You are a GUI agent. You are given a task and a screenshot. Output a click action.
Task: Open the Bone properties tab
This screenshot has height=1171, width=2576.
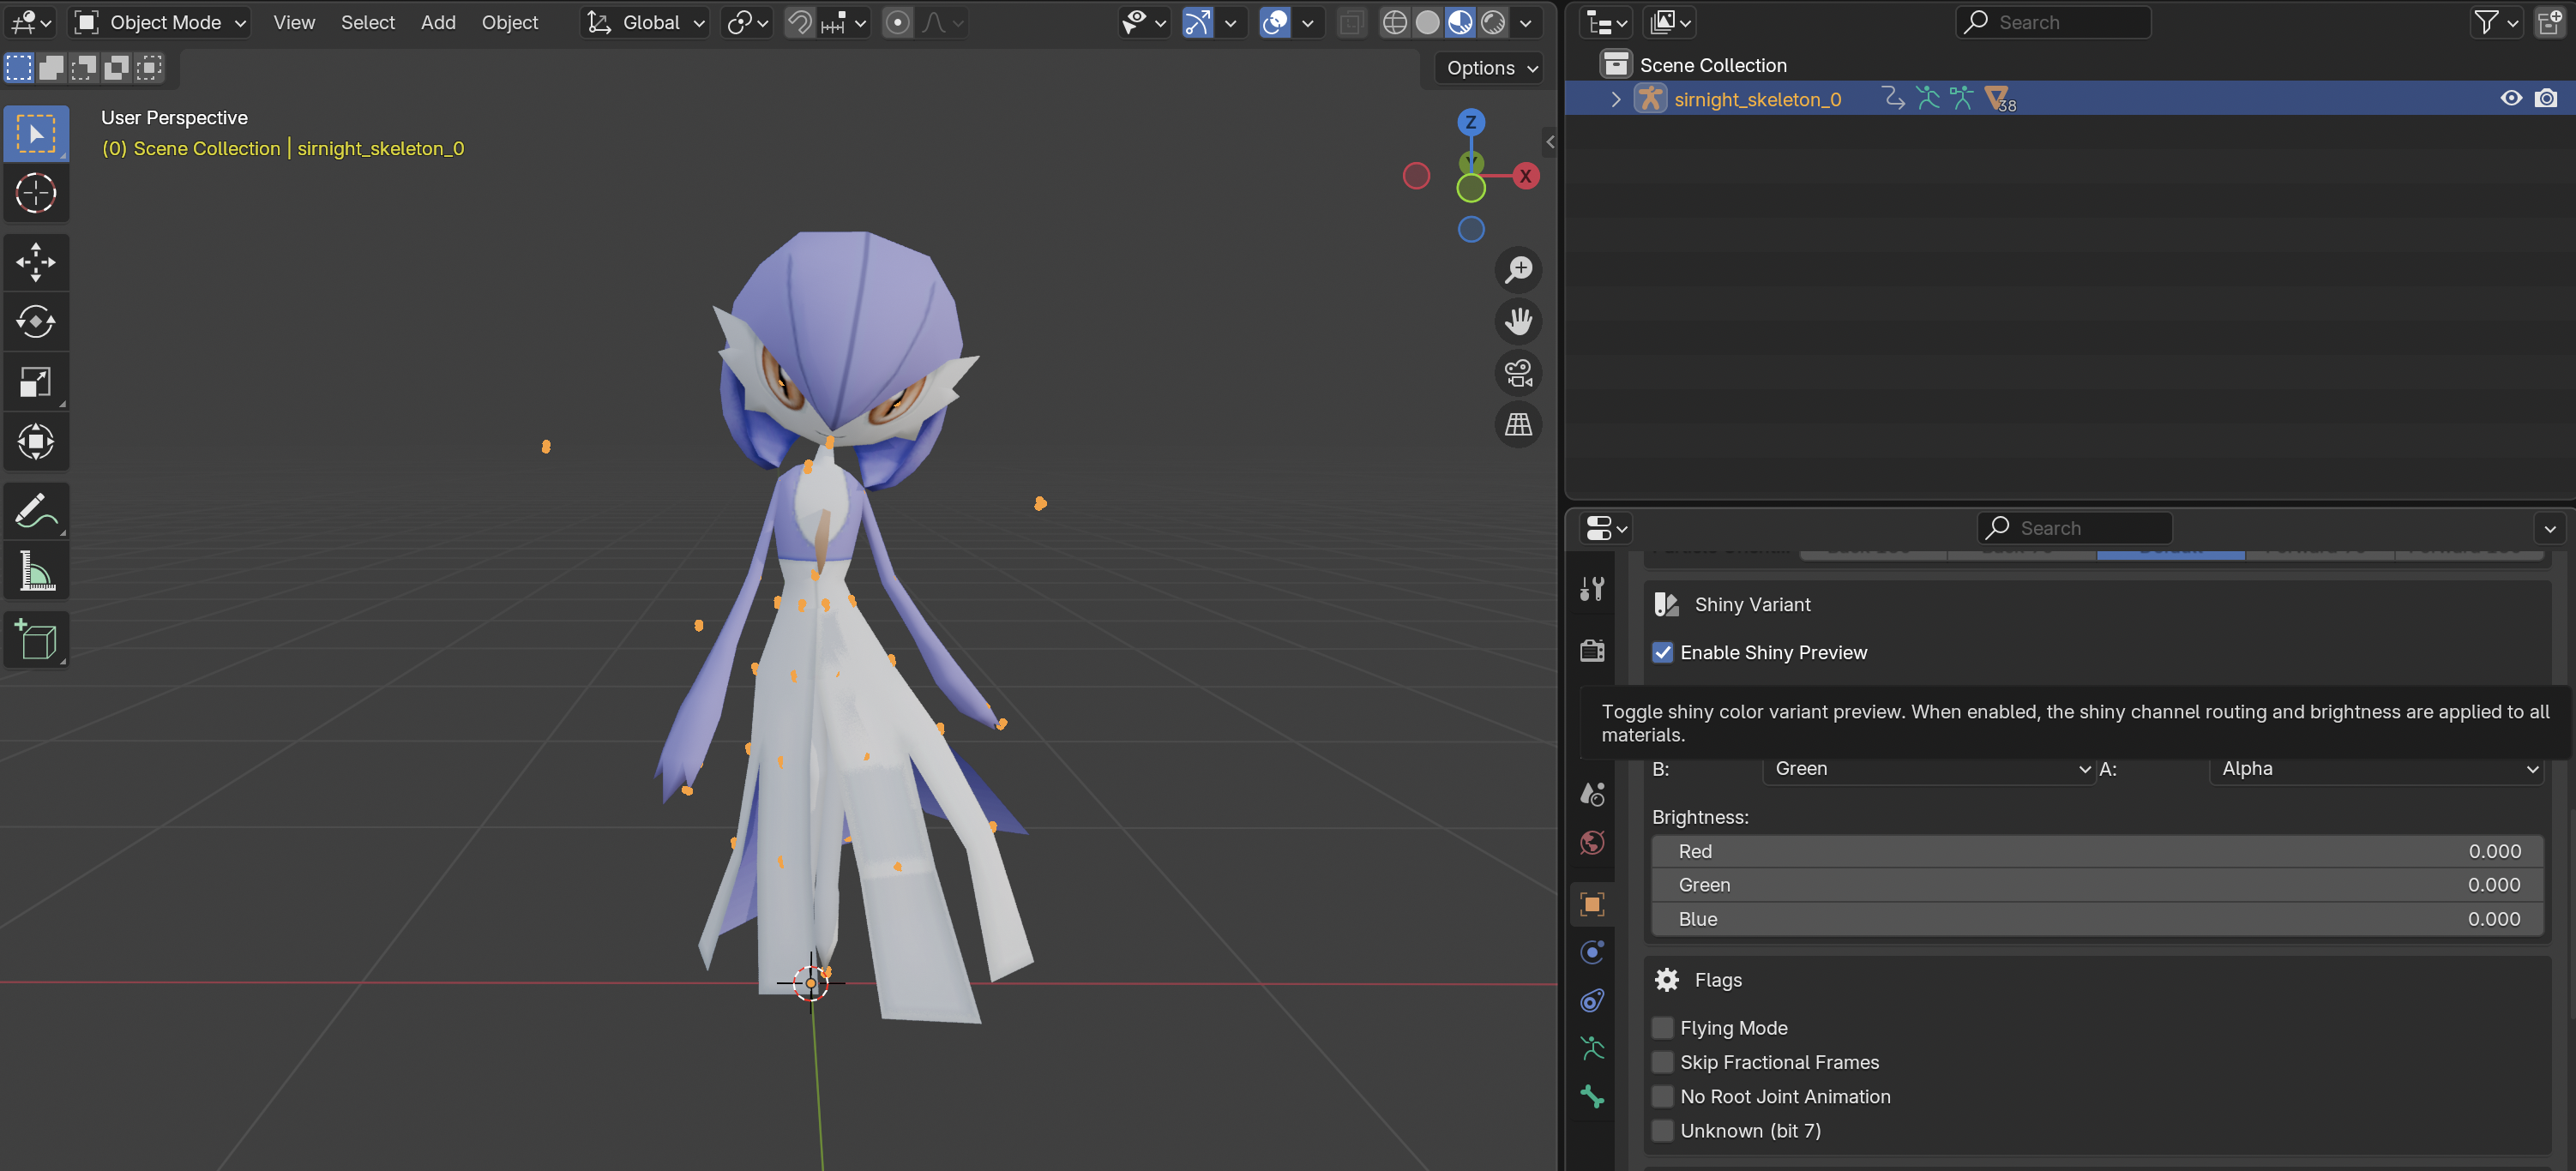click(1592, 1097)
